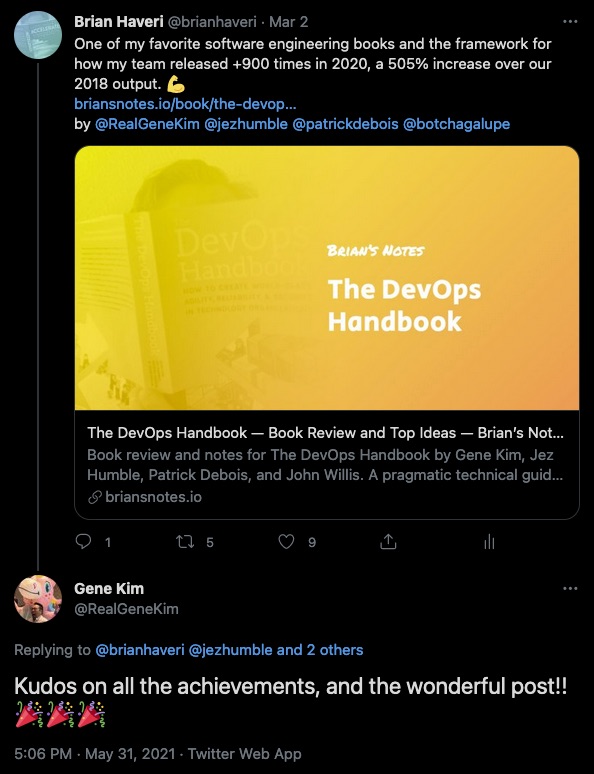This screenshot has height=774, width=594.
Task: Open more options on Gene Kim's reply
Action: [570, 588]
